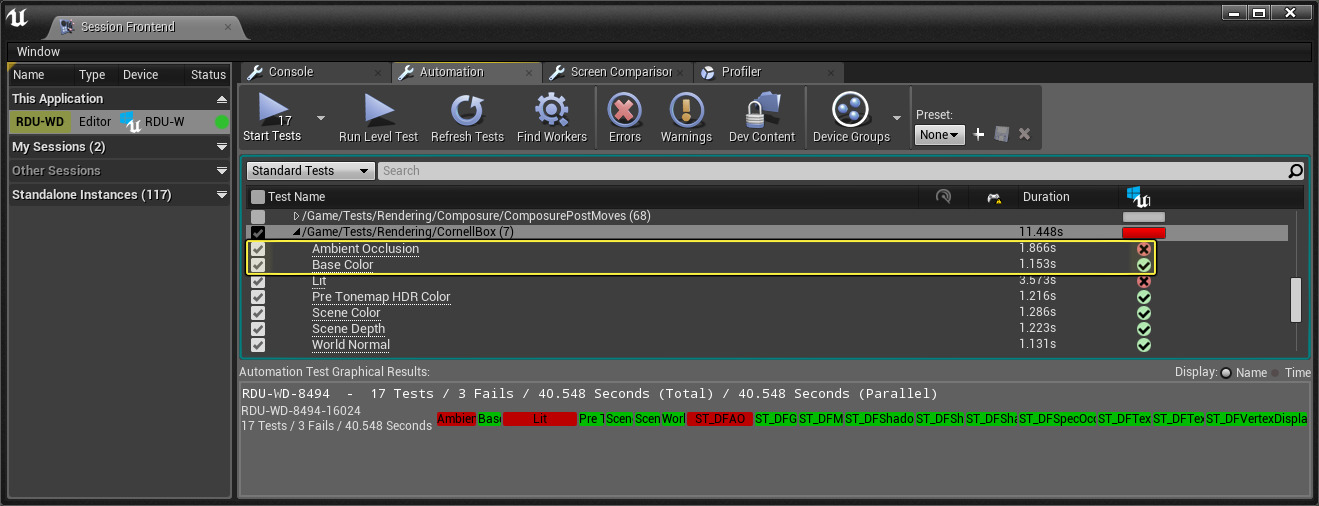
Task: Click the Refresh Tests icon
Action: tap(467, 109)
